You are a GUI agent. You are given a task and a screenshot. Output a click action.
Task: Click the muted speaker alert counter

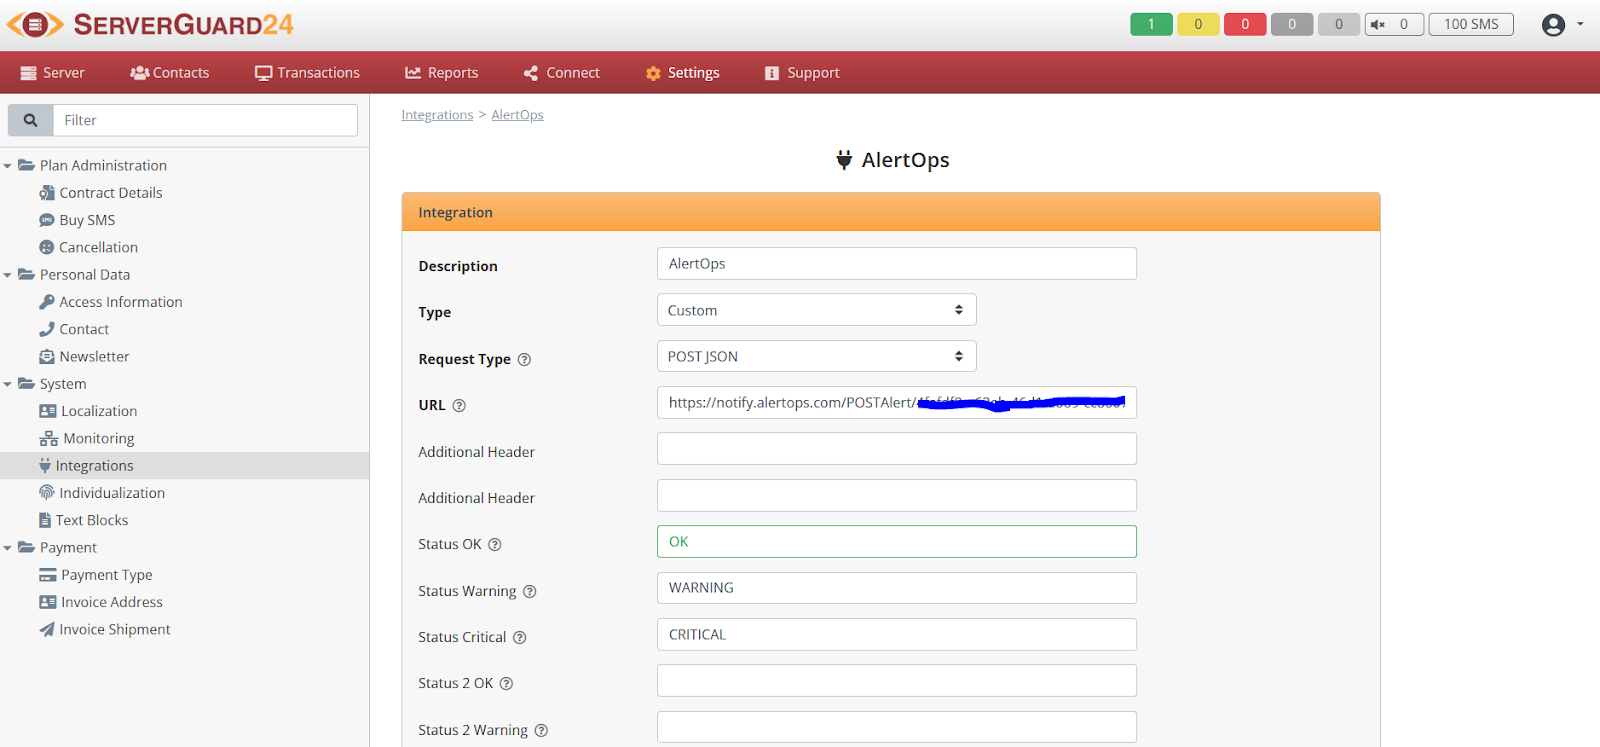point(1393,25)
